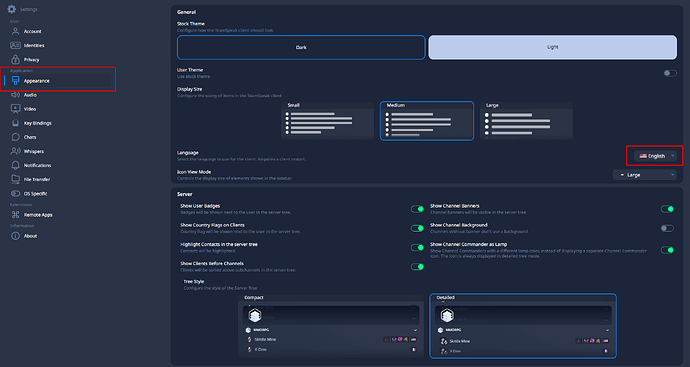Viewport: 690px width, 367px height.
Task: Collapse the chevron in Detailed tree preview
Action: point(607,330)
